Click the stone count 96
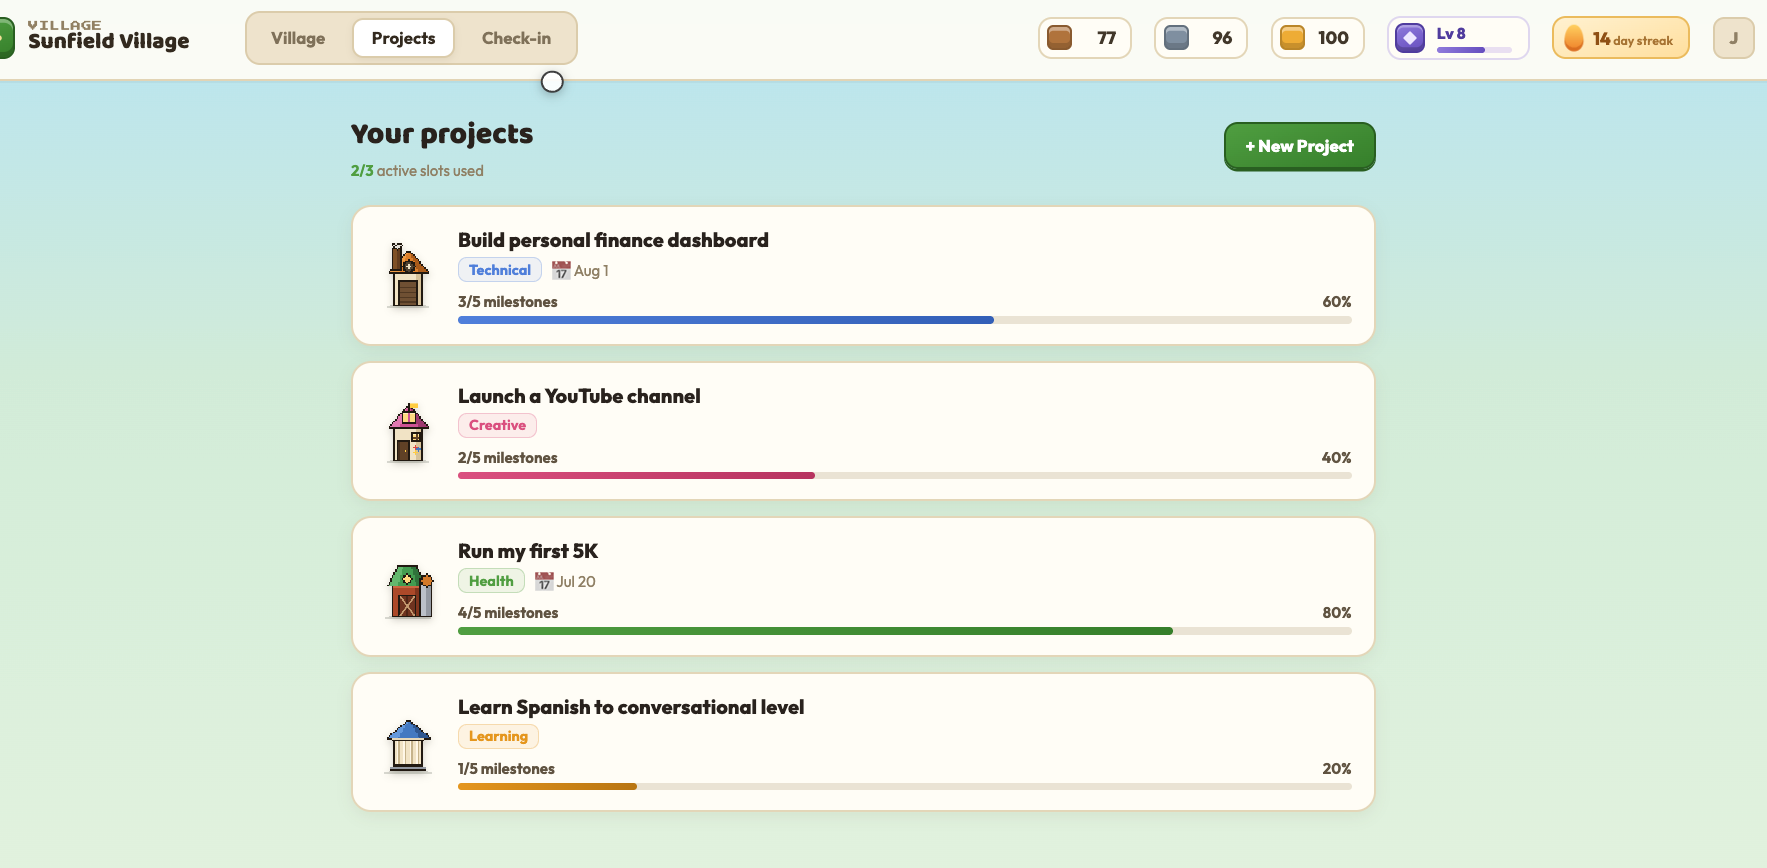The width and height of the screenshot is (1767, 868). pyautogui.click(x=1222, y=38)
